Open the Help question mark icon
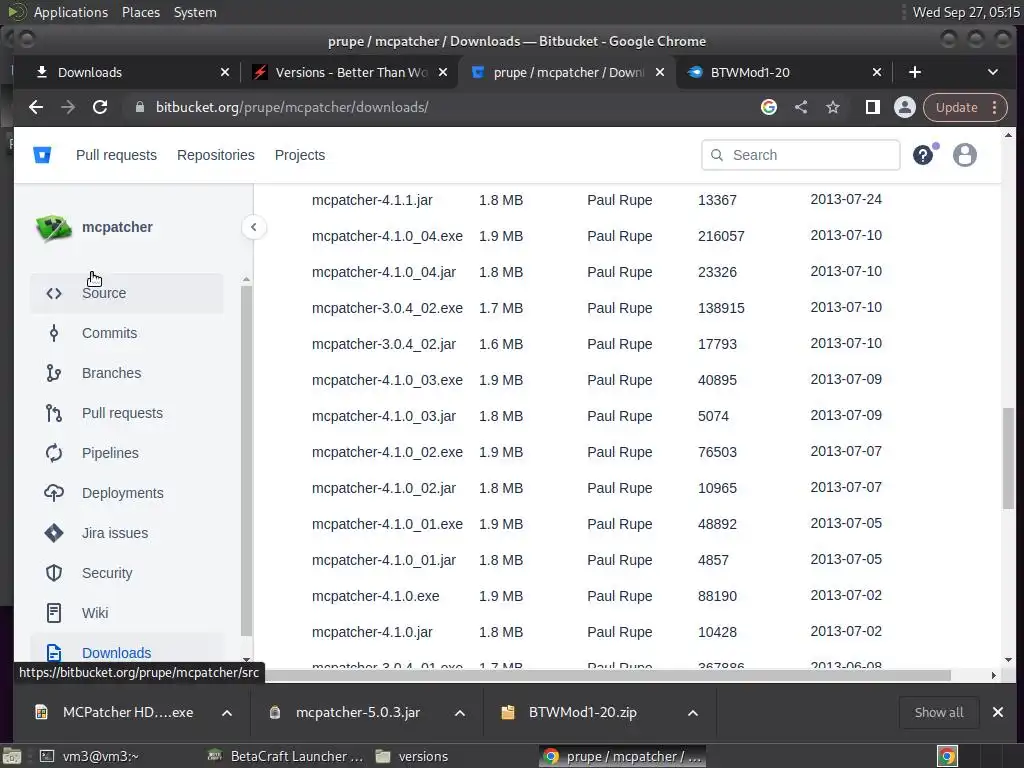Viewport: 1024px width, 768px height. [923, 155]
